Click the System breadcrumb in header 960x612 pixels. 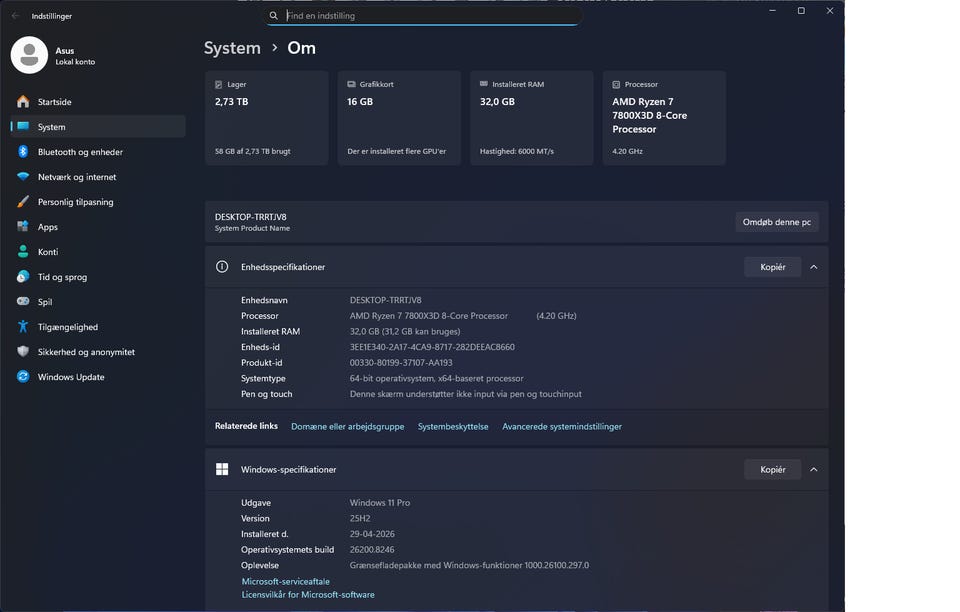point(232,48)
